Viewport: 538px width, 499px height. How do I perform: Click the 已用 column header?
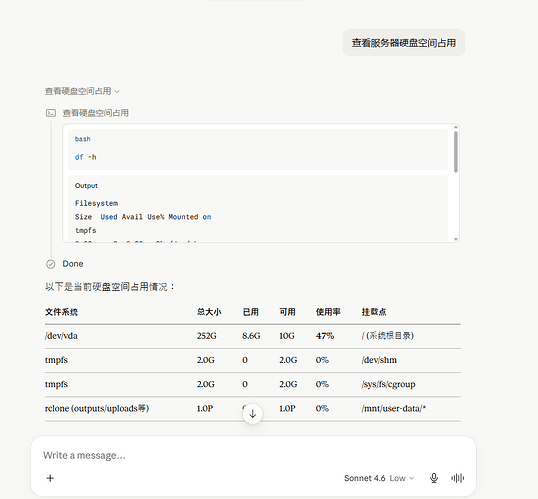click(x=250, y=312)
